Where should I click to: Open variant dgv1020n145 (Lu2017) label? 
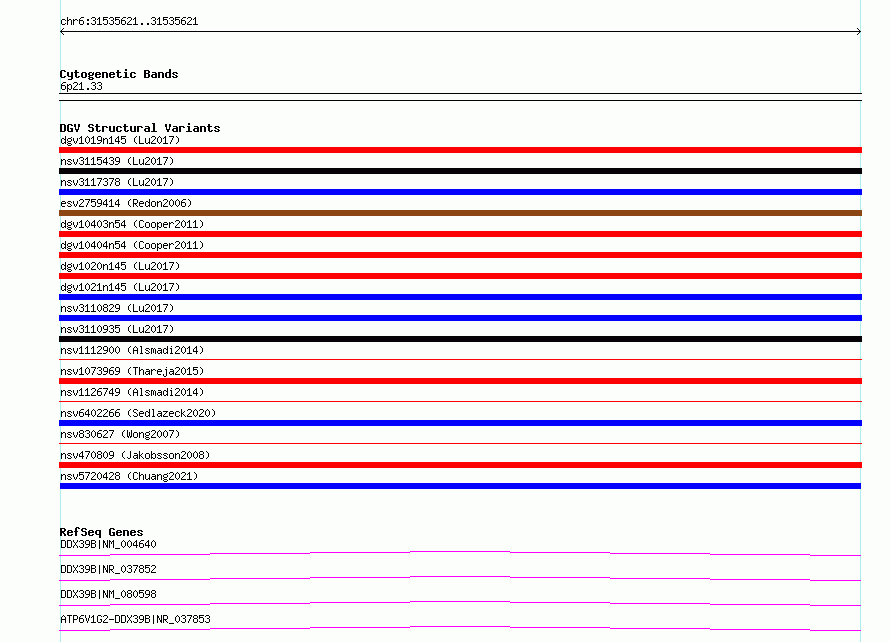(120, 266)
